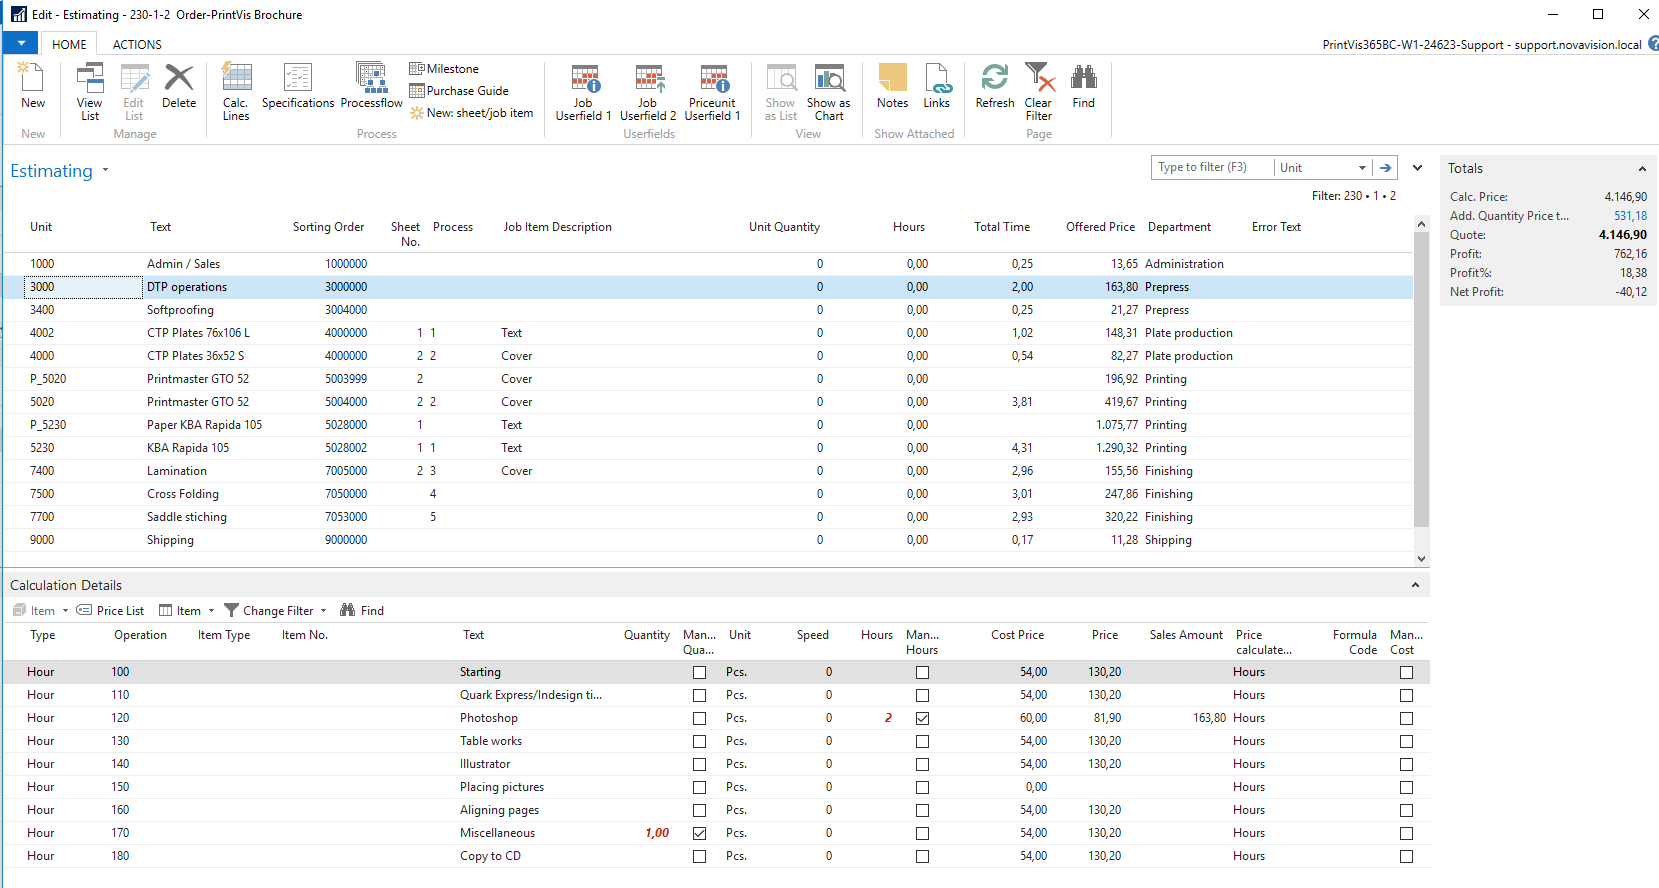The image size is (1659, 888).
Task: Check Man. Quantity for Table works row
Action: coord(699,742)
